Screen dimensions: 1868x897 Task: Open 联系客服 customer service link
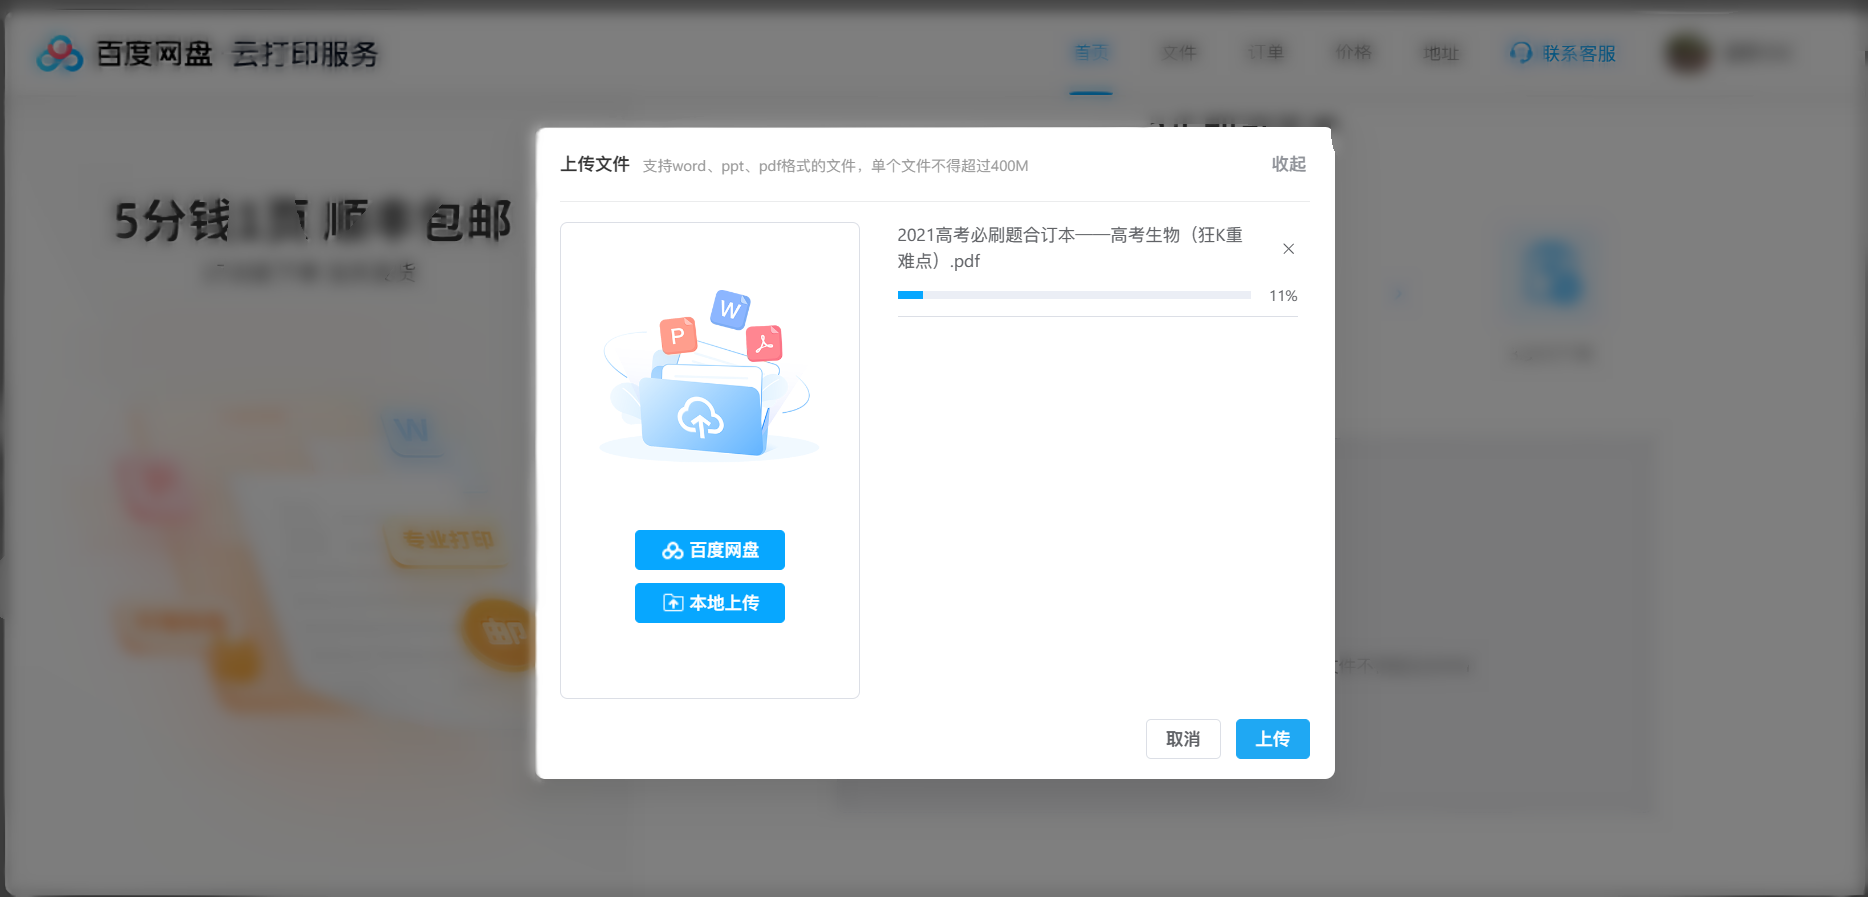point(1562,53)
